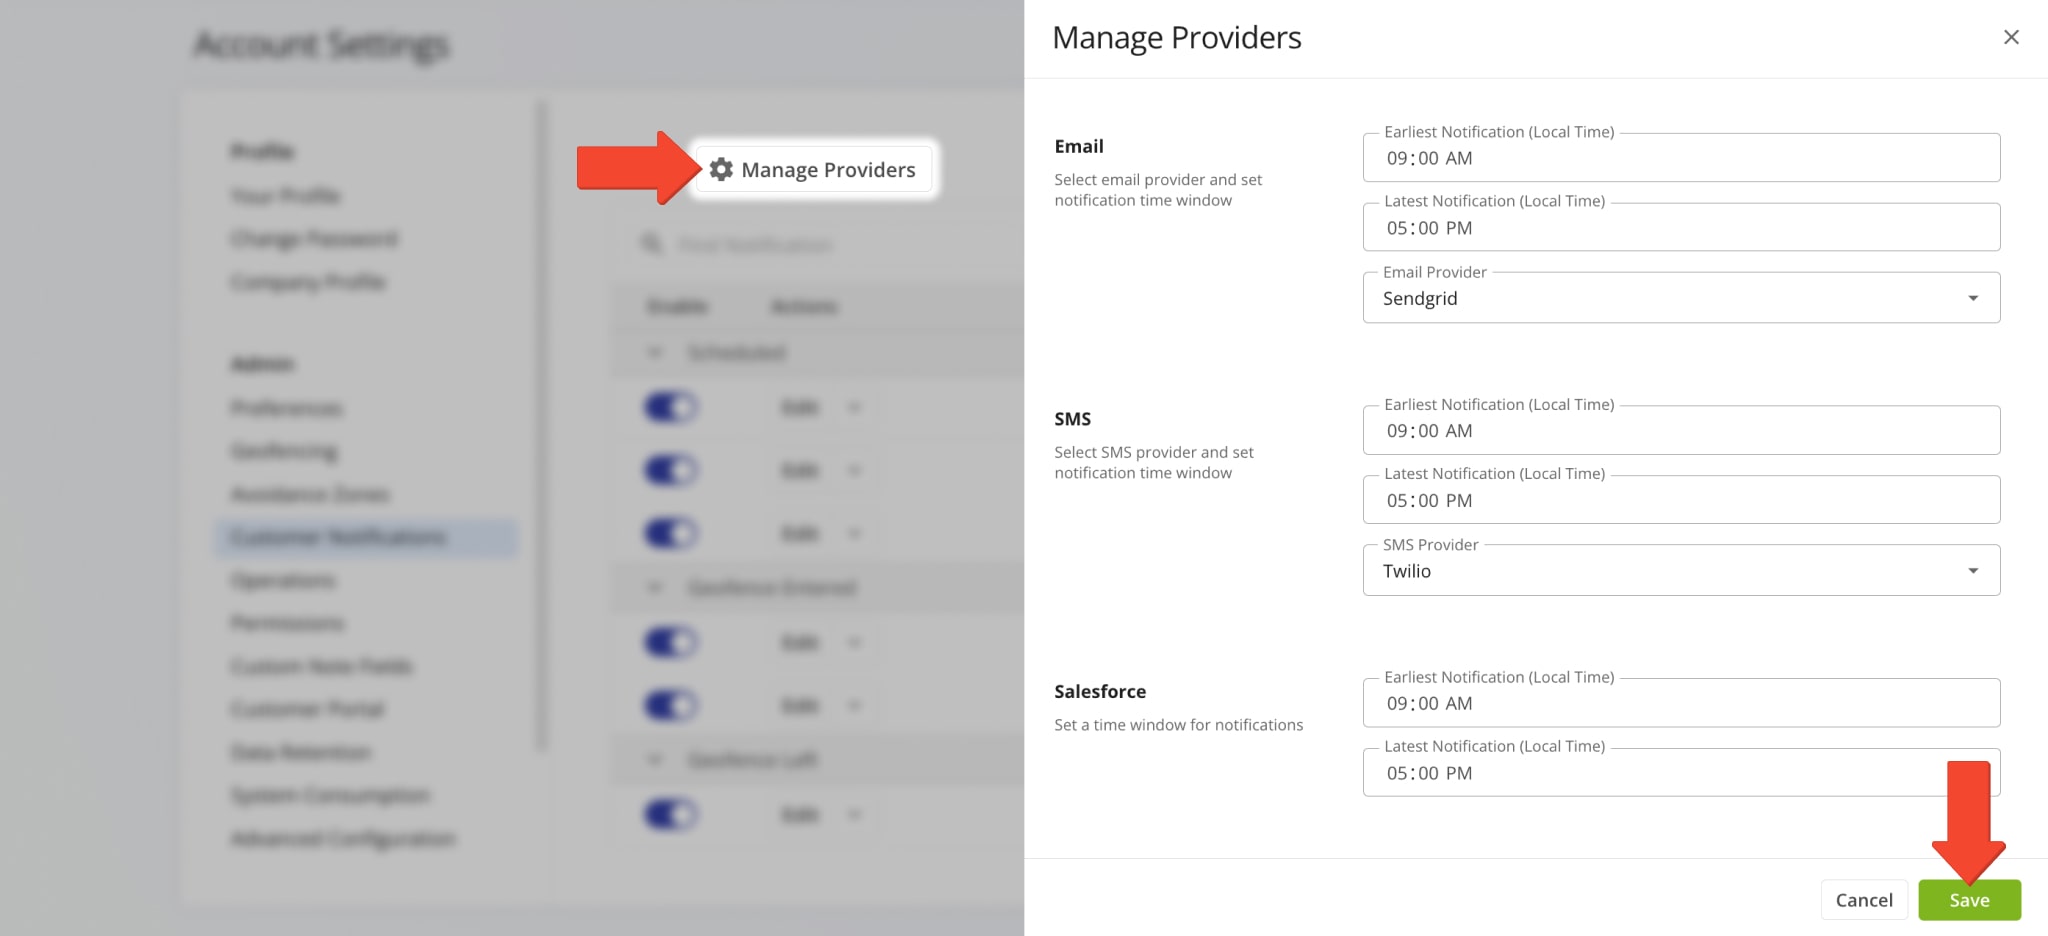Open the SMS Provider dropdown showing Twilio

pos(1681,571)
